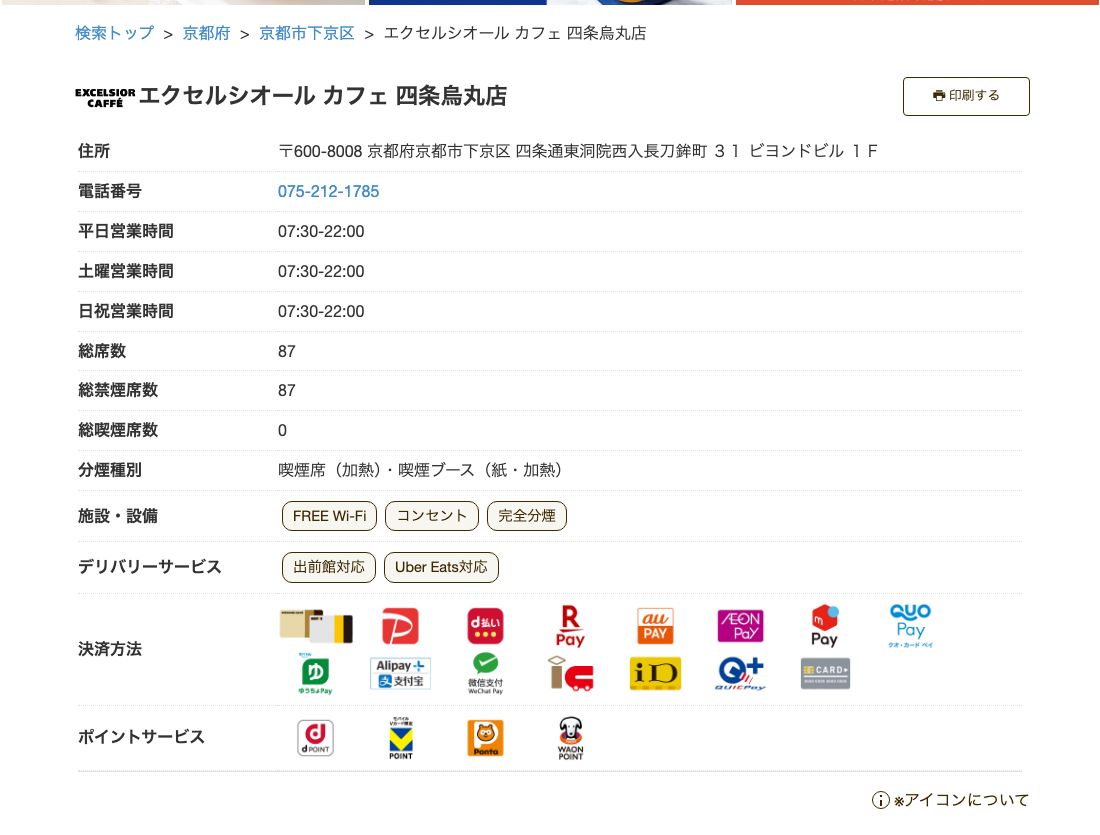Screen dimensions: 1100x835
Task: Click the 印刷する print button
Action: [966, 96]
